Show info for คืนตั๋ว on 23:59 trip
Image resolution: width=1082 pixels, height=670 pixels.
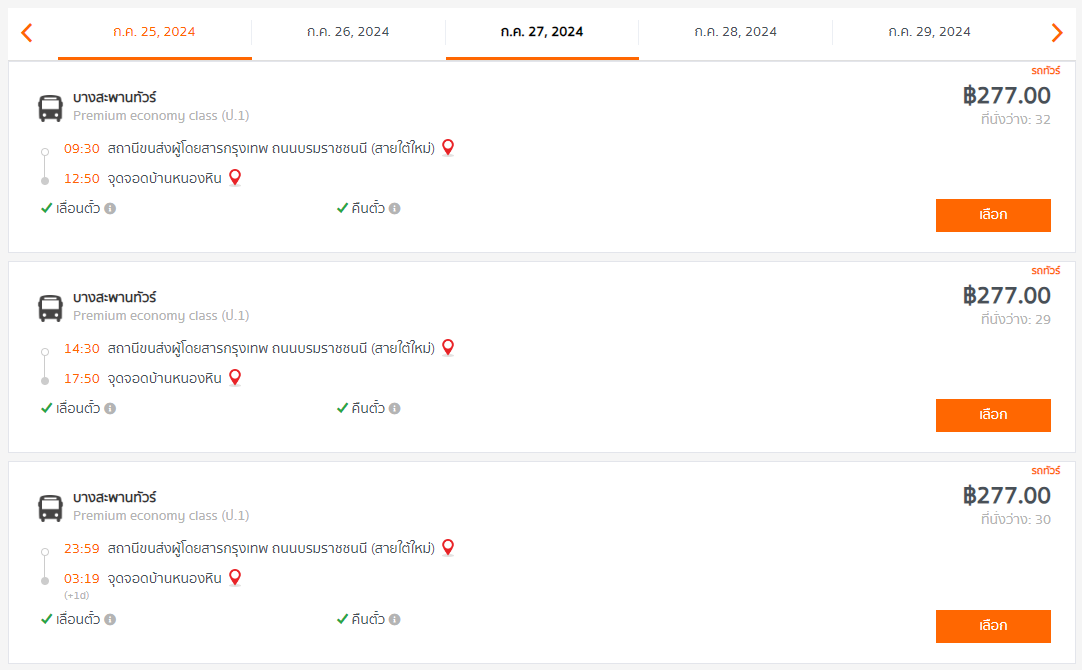point(395,620)
